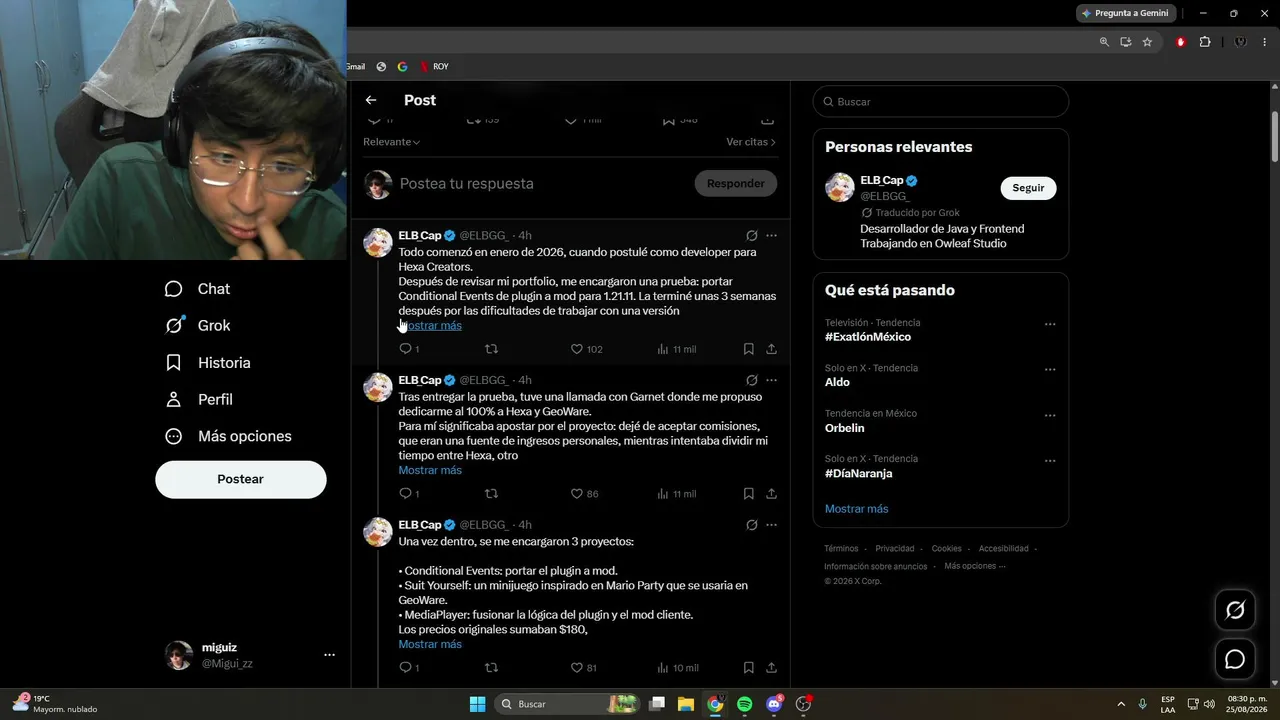The image size is (1280, 720).
Task: Open Grok icon on the Garnet reply
Action: pos(752,380)
